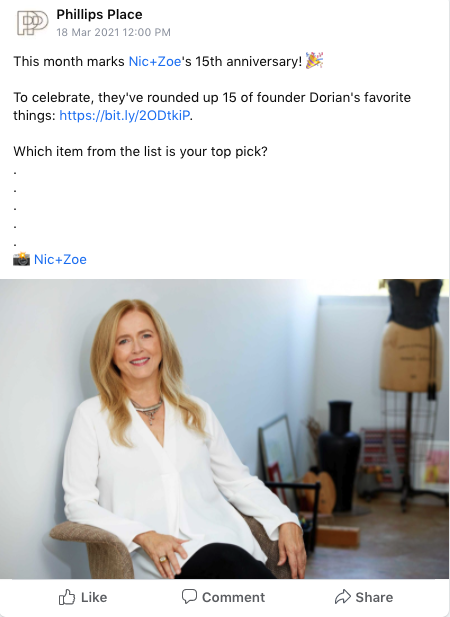Open the Nic+Zoe photo credit link
This screenshot has width=450, height=617.
[x=60, y=259]
